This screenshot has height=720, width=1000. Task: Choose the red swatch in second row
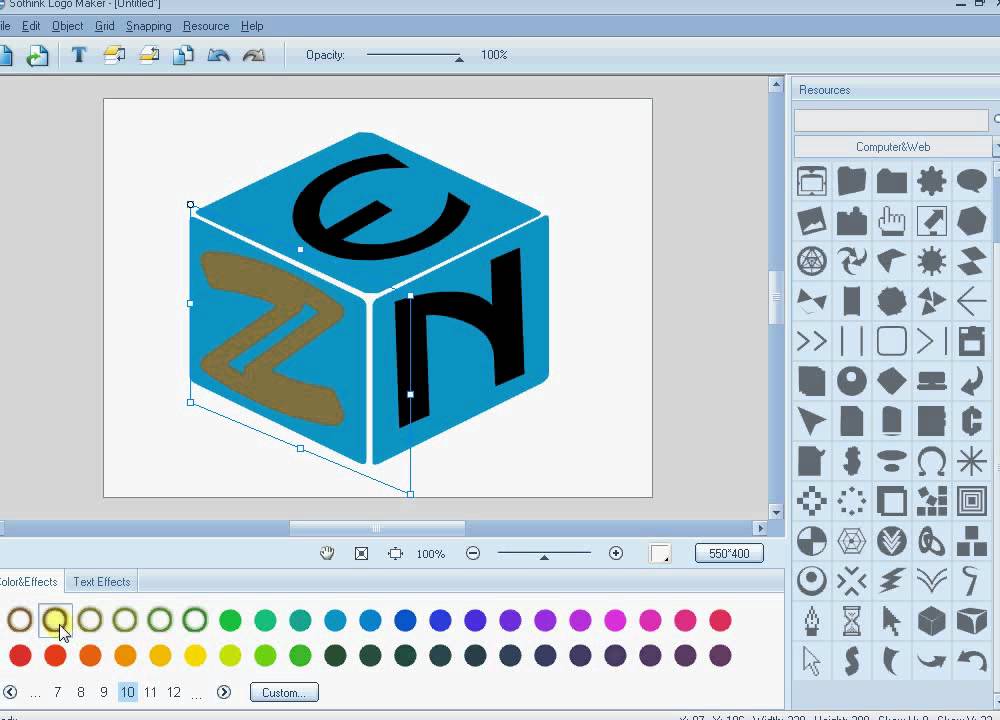click(x=20, y=656)
